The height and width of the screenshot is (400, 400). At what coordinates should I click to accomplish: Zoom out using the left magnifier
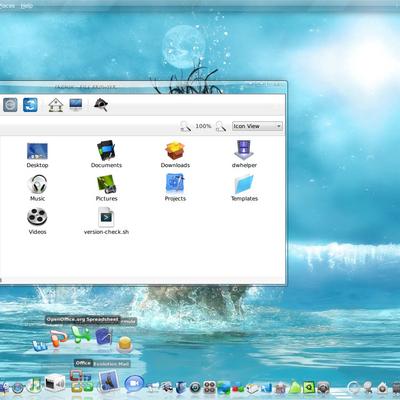coord(185,126)
